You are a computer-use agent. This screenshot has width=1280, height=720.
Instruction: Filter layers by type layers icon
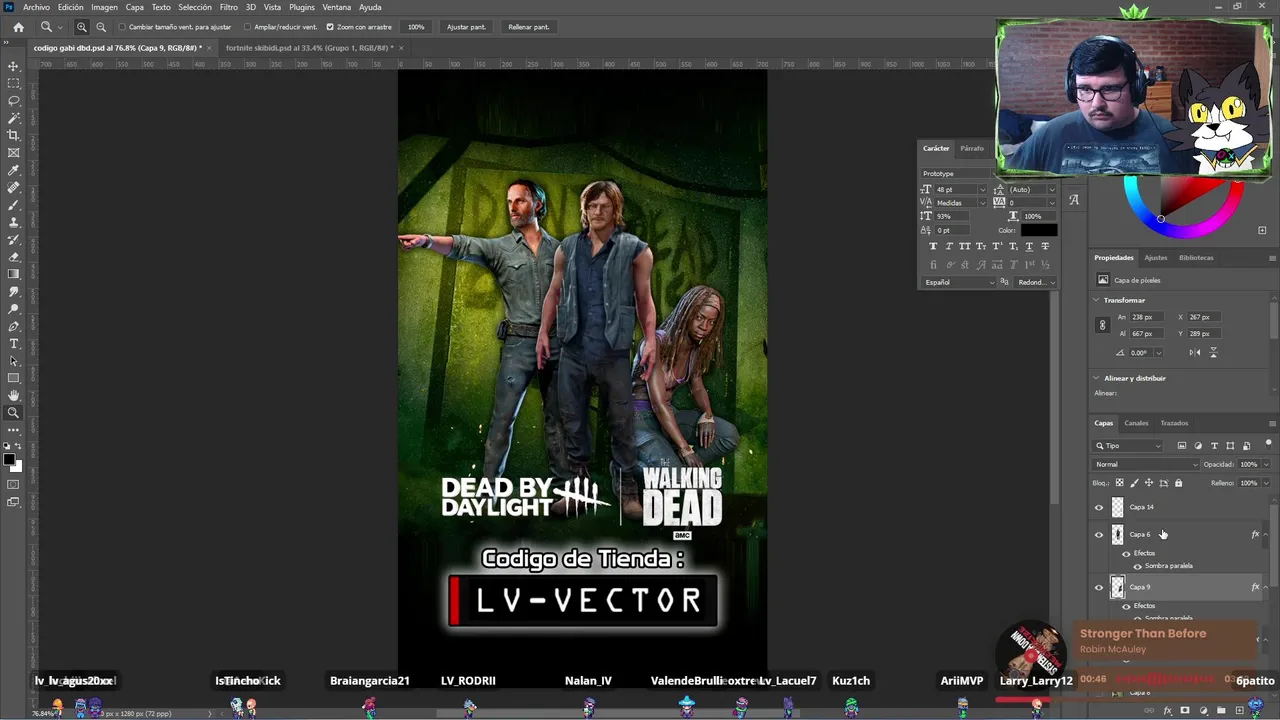(1214, 445)
